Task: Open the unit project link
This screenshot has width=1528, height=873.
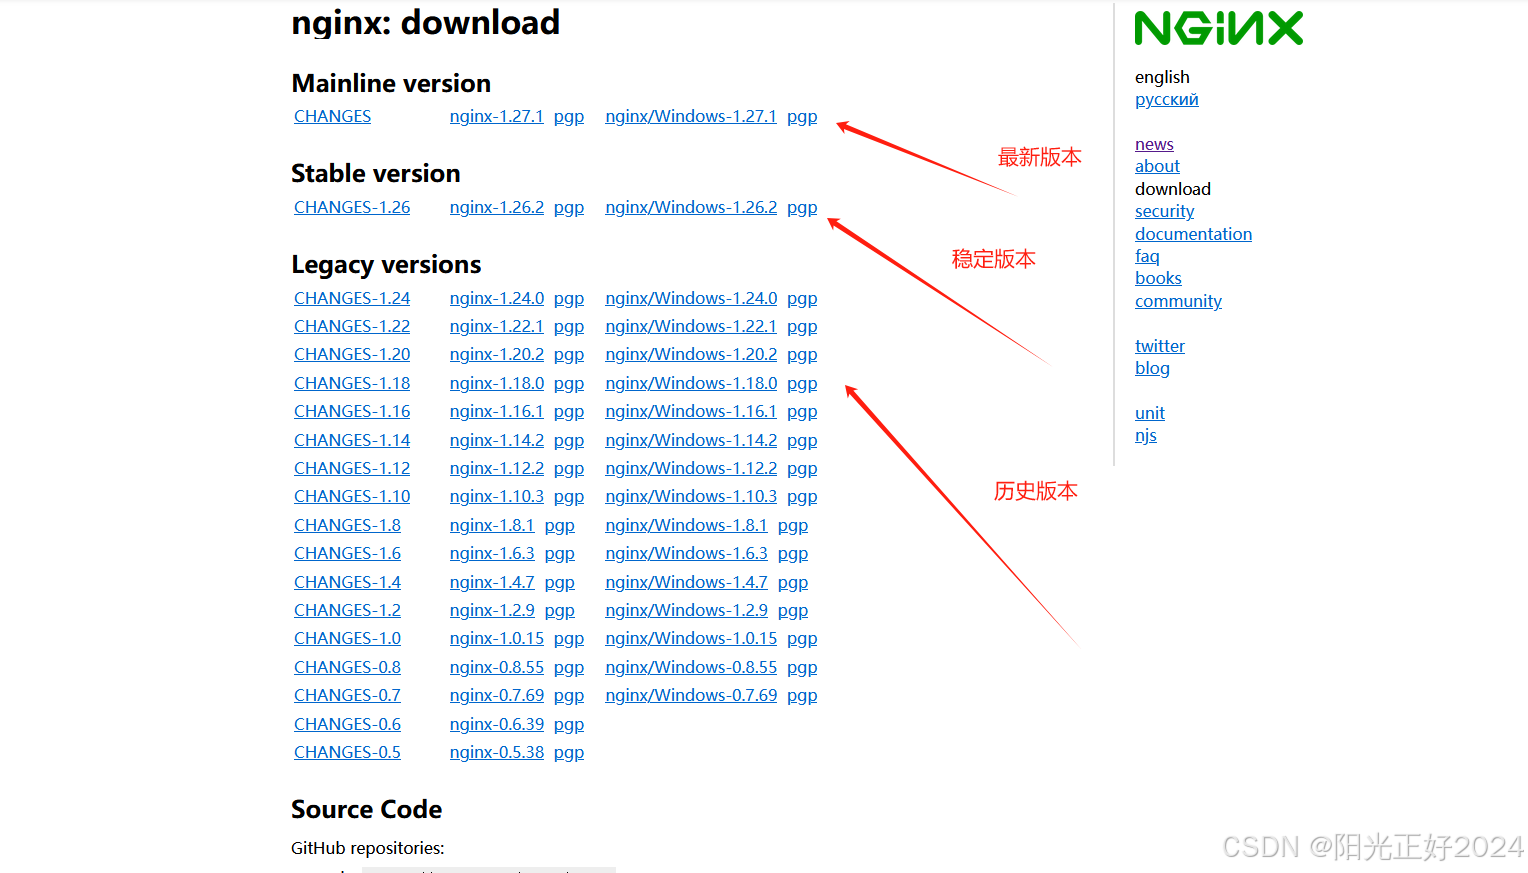Action: 1150,413
